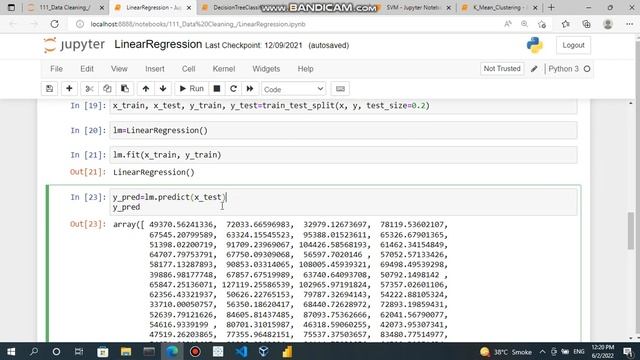Click the Out[23] output prompt
This screenshot has height=360, width=640.
point(88,224)
